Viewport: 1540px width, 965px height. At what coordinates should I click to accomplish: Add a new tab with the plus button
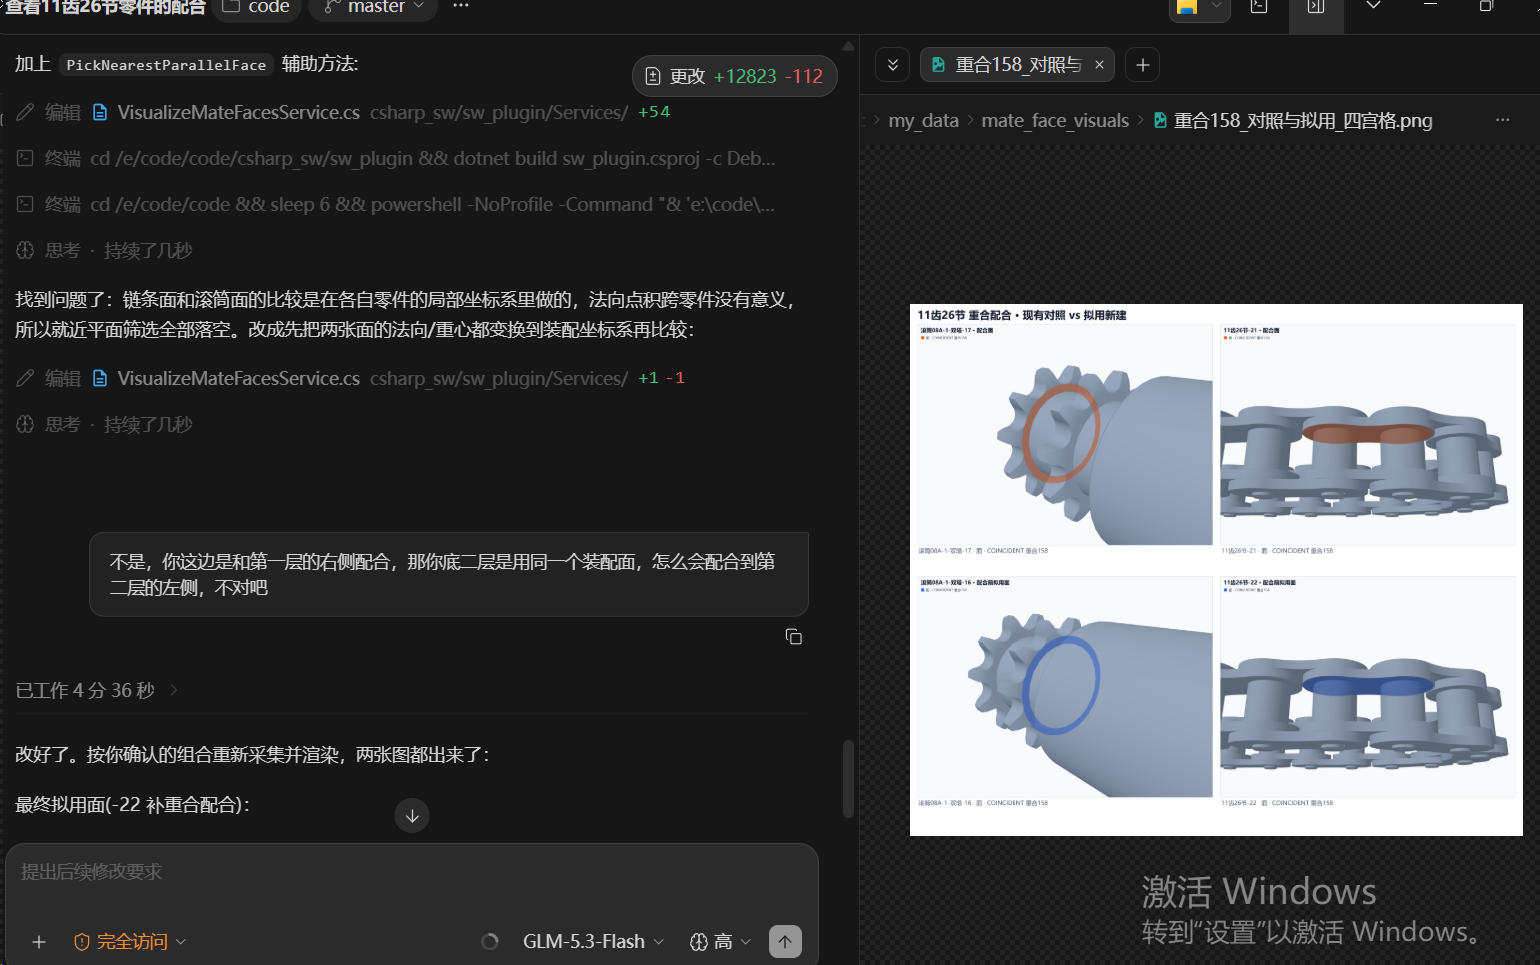coord(1143,65)
